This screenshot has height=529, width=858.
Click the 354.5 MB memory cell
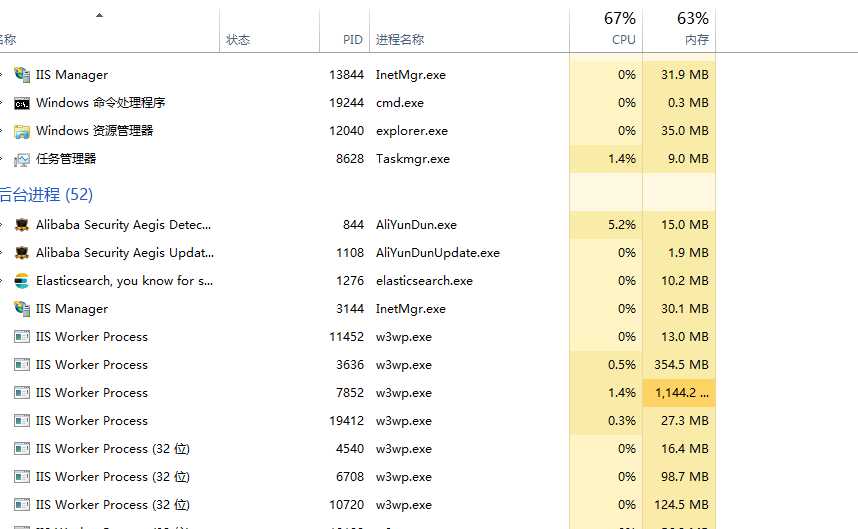point(681,365)
